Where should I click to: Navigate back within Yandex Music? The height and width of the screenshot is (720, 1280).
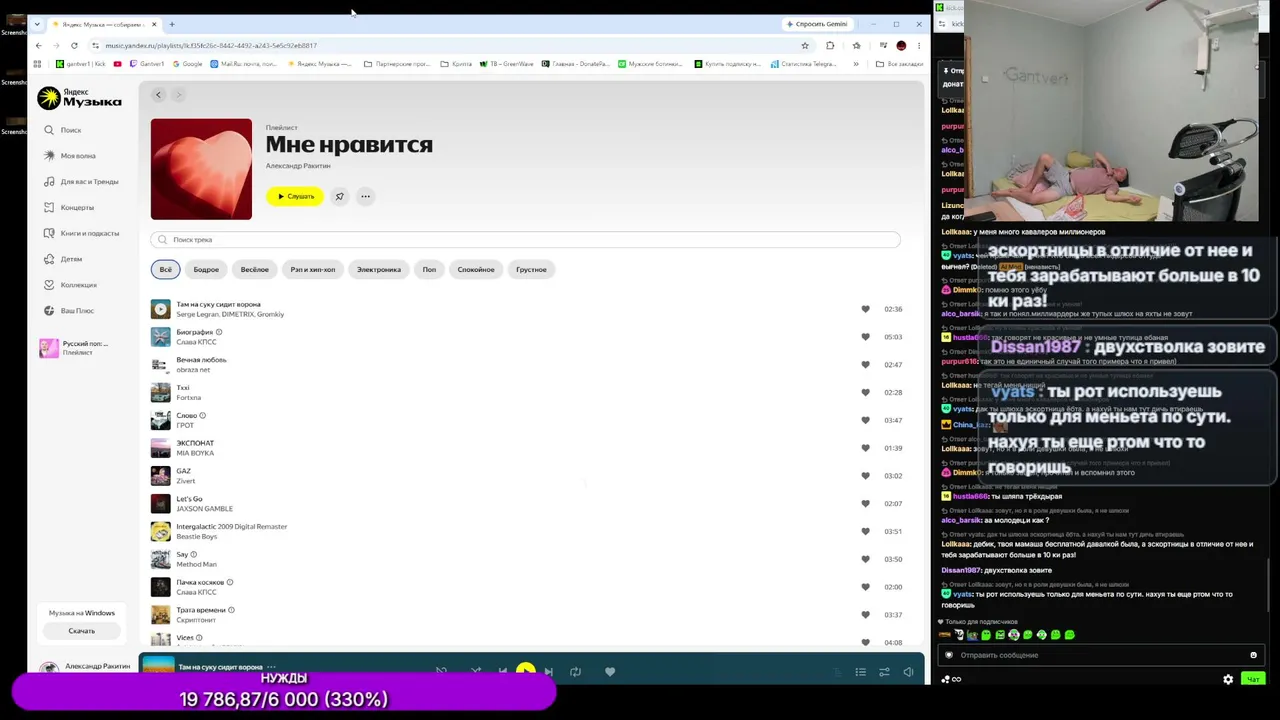158,95
